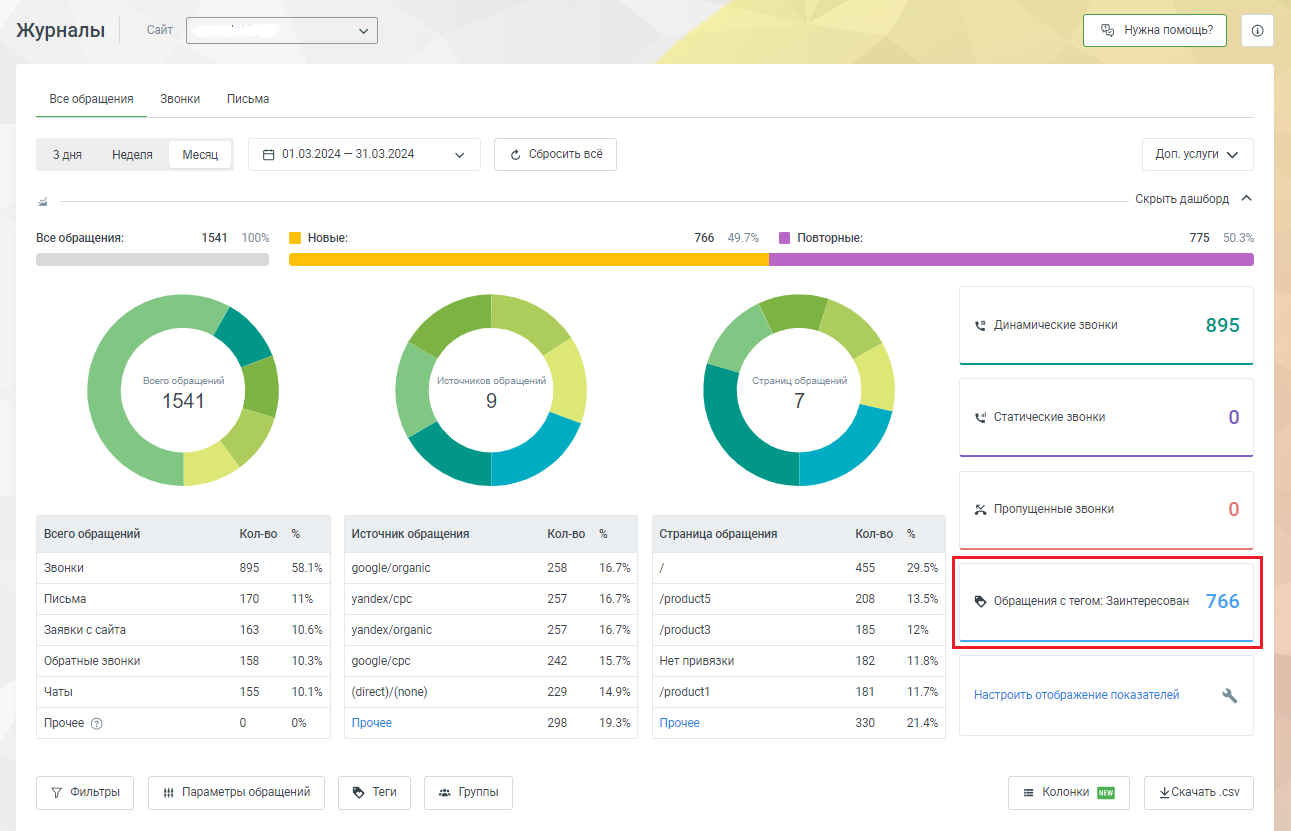Expand the Доп. услуги dropdown
The width and height of the screenshot is (1291, 831).
pyautogui.click(x=1197, y=155)
